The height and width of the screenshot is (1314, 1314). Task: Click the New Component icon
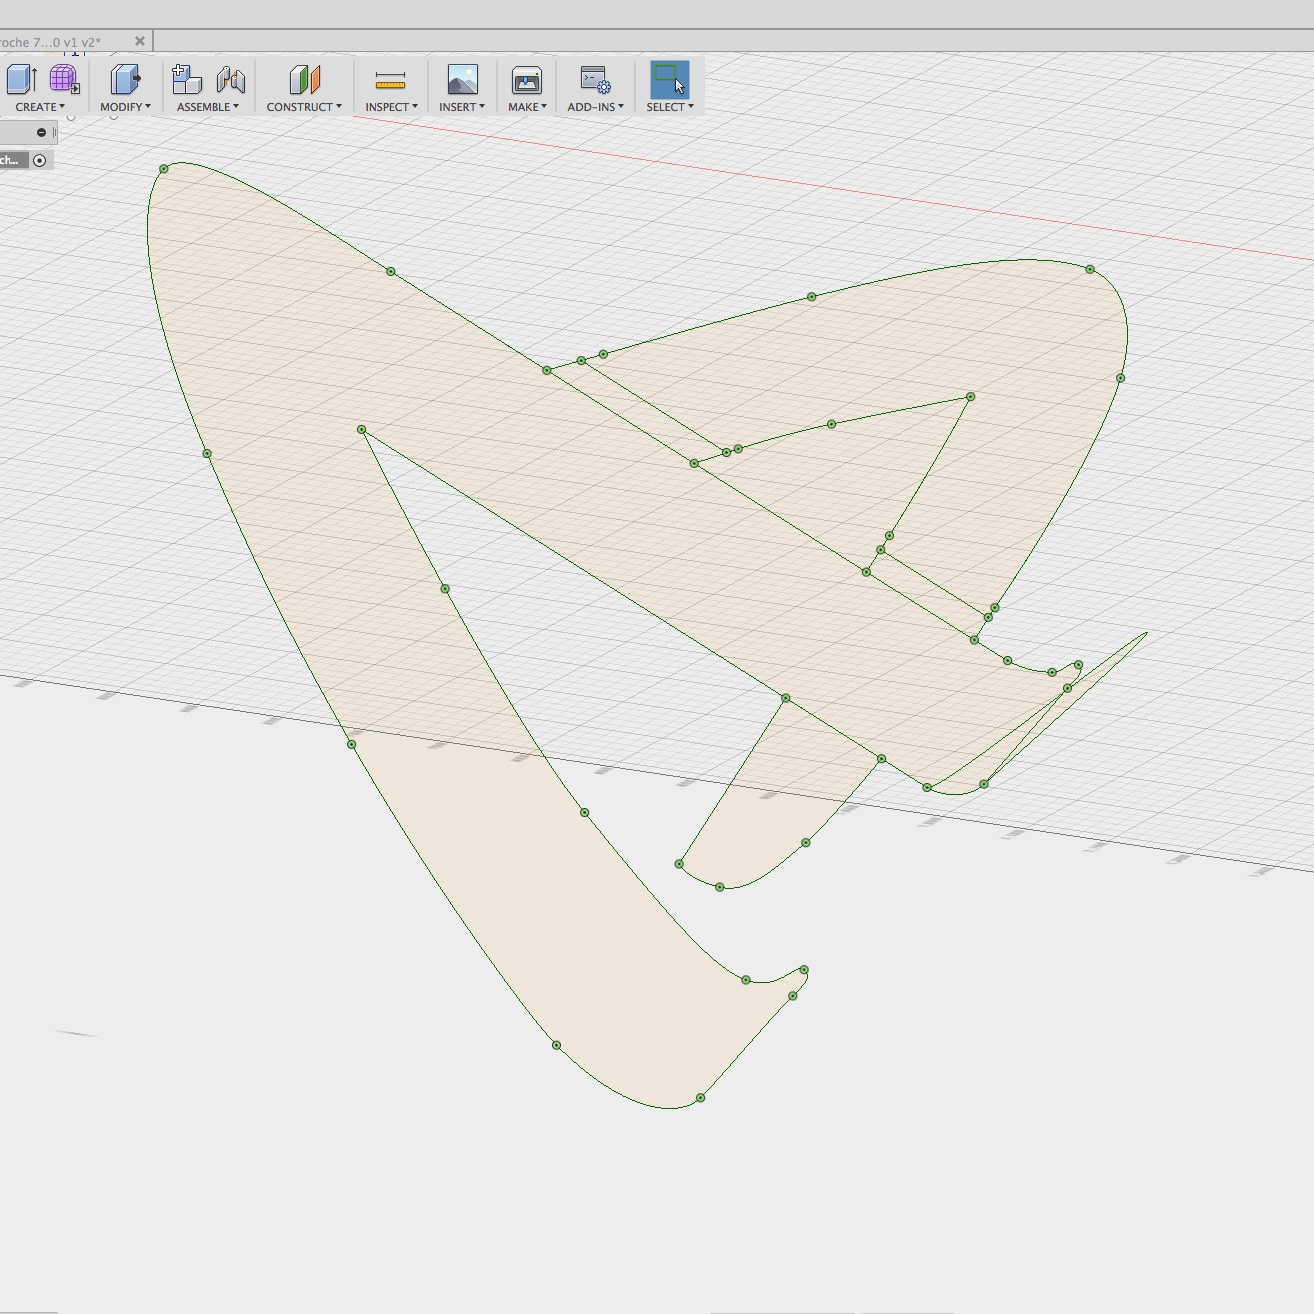coord(186,79)
